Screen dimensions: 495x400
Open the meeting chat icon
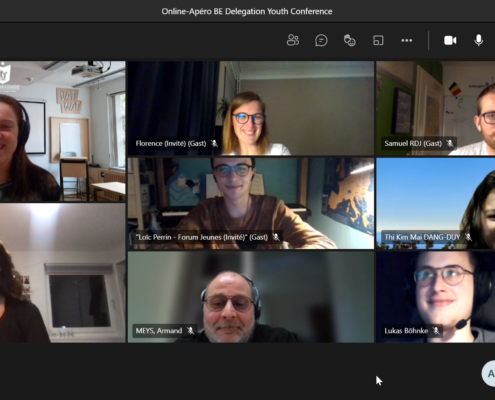321,40
